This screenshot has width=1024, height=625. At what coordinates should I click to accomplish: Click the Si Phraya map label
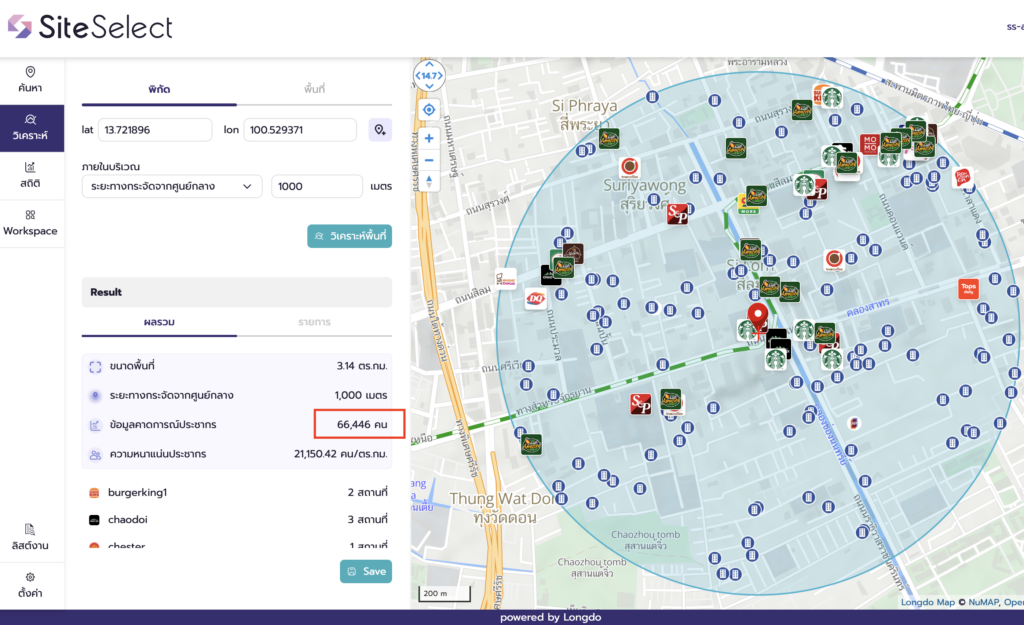pos(584,114)
